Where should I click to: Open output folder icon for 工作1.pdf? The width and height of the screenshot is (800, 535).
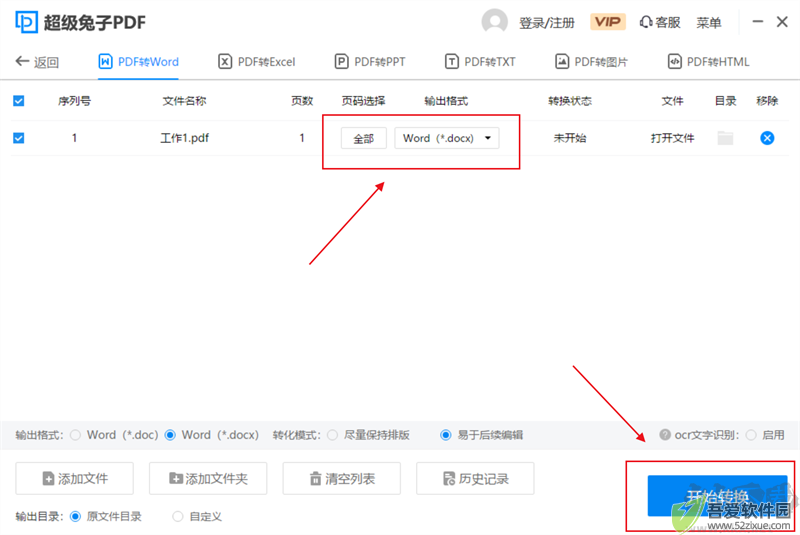click(725, 138)
